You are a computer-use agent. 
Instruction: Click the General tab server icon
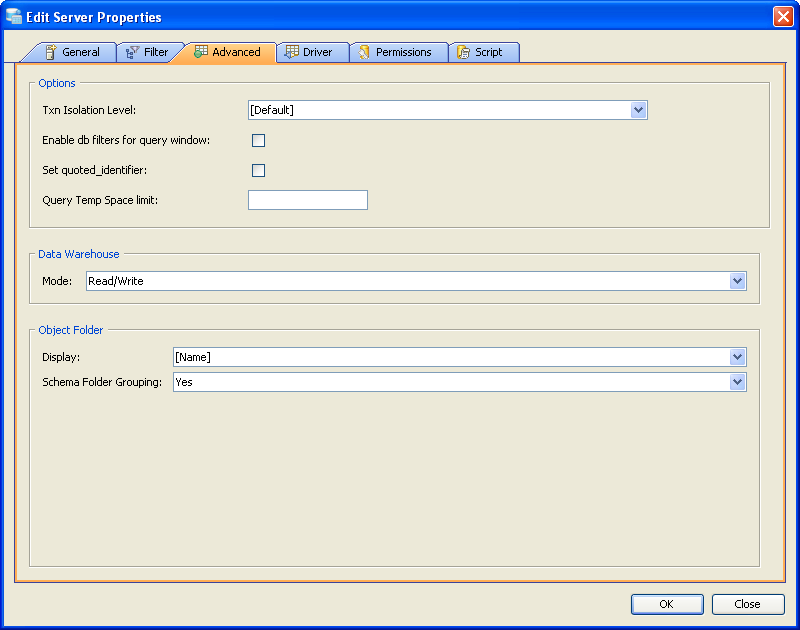click(x=51, y=52)
